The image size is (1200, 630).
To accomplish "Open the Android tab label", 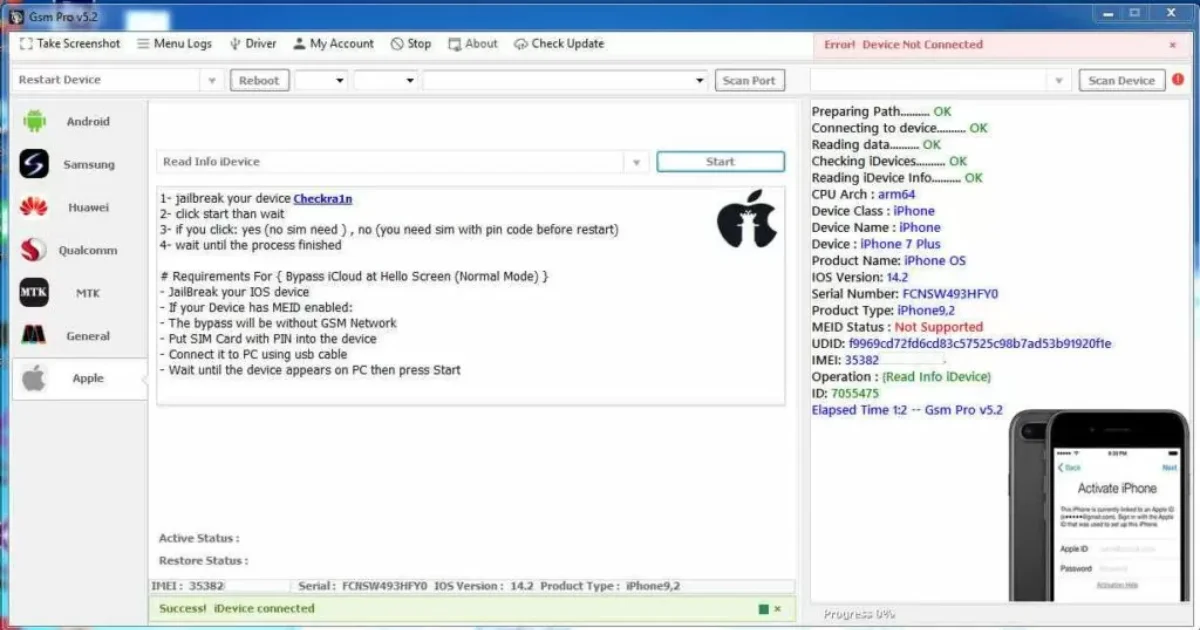I will [88, 121].
